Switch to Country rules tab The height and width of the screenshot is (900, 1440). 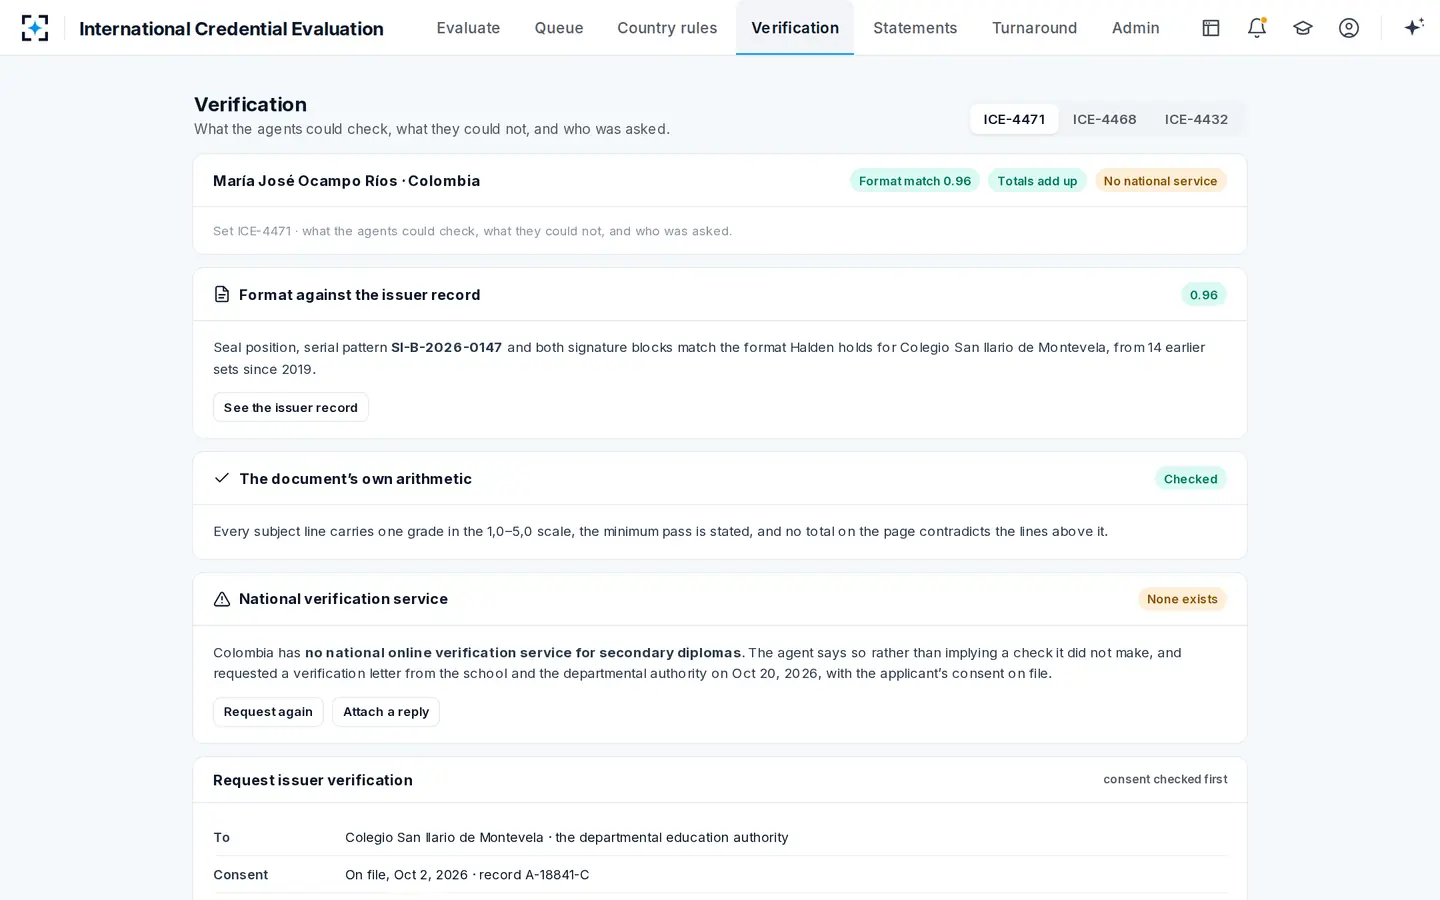point(667,28)
